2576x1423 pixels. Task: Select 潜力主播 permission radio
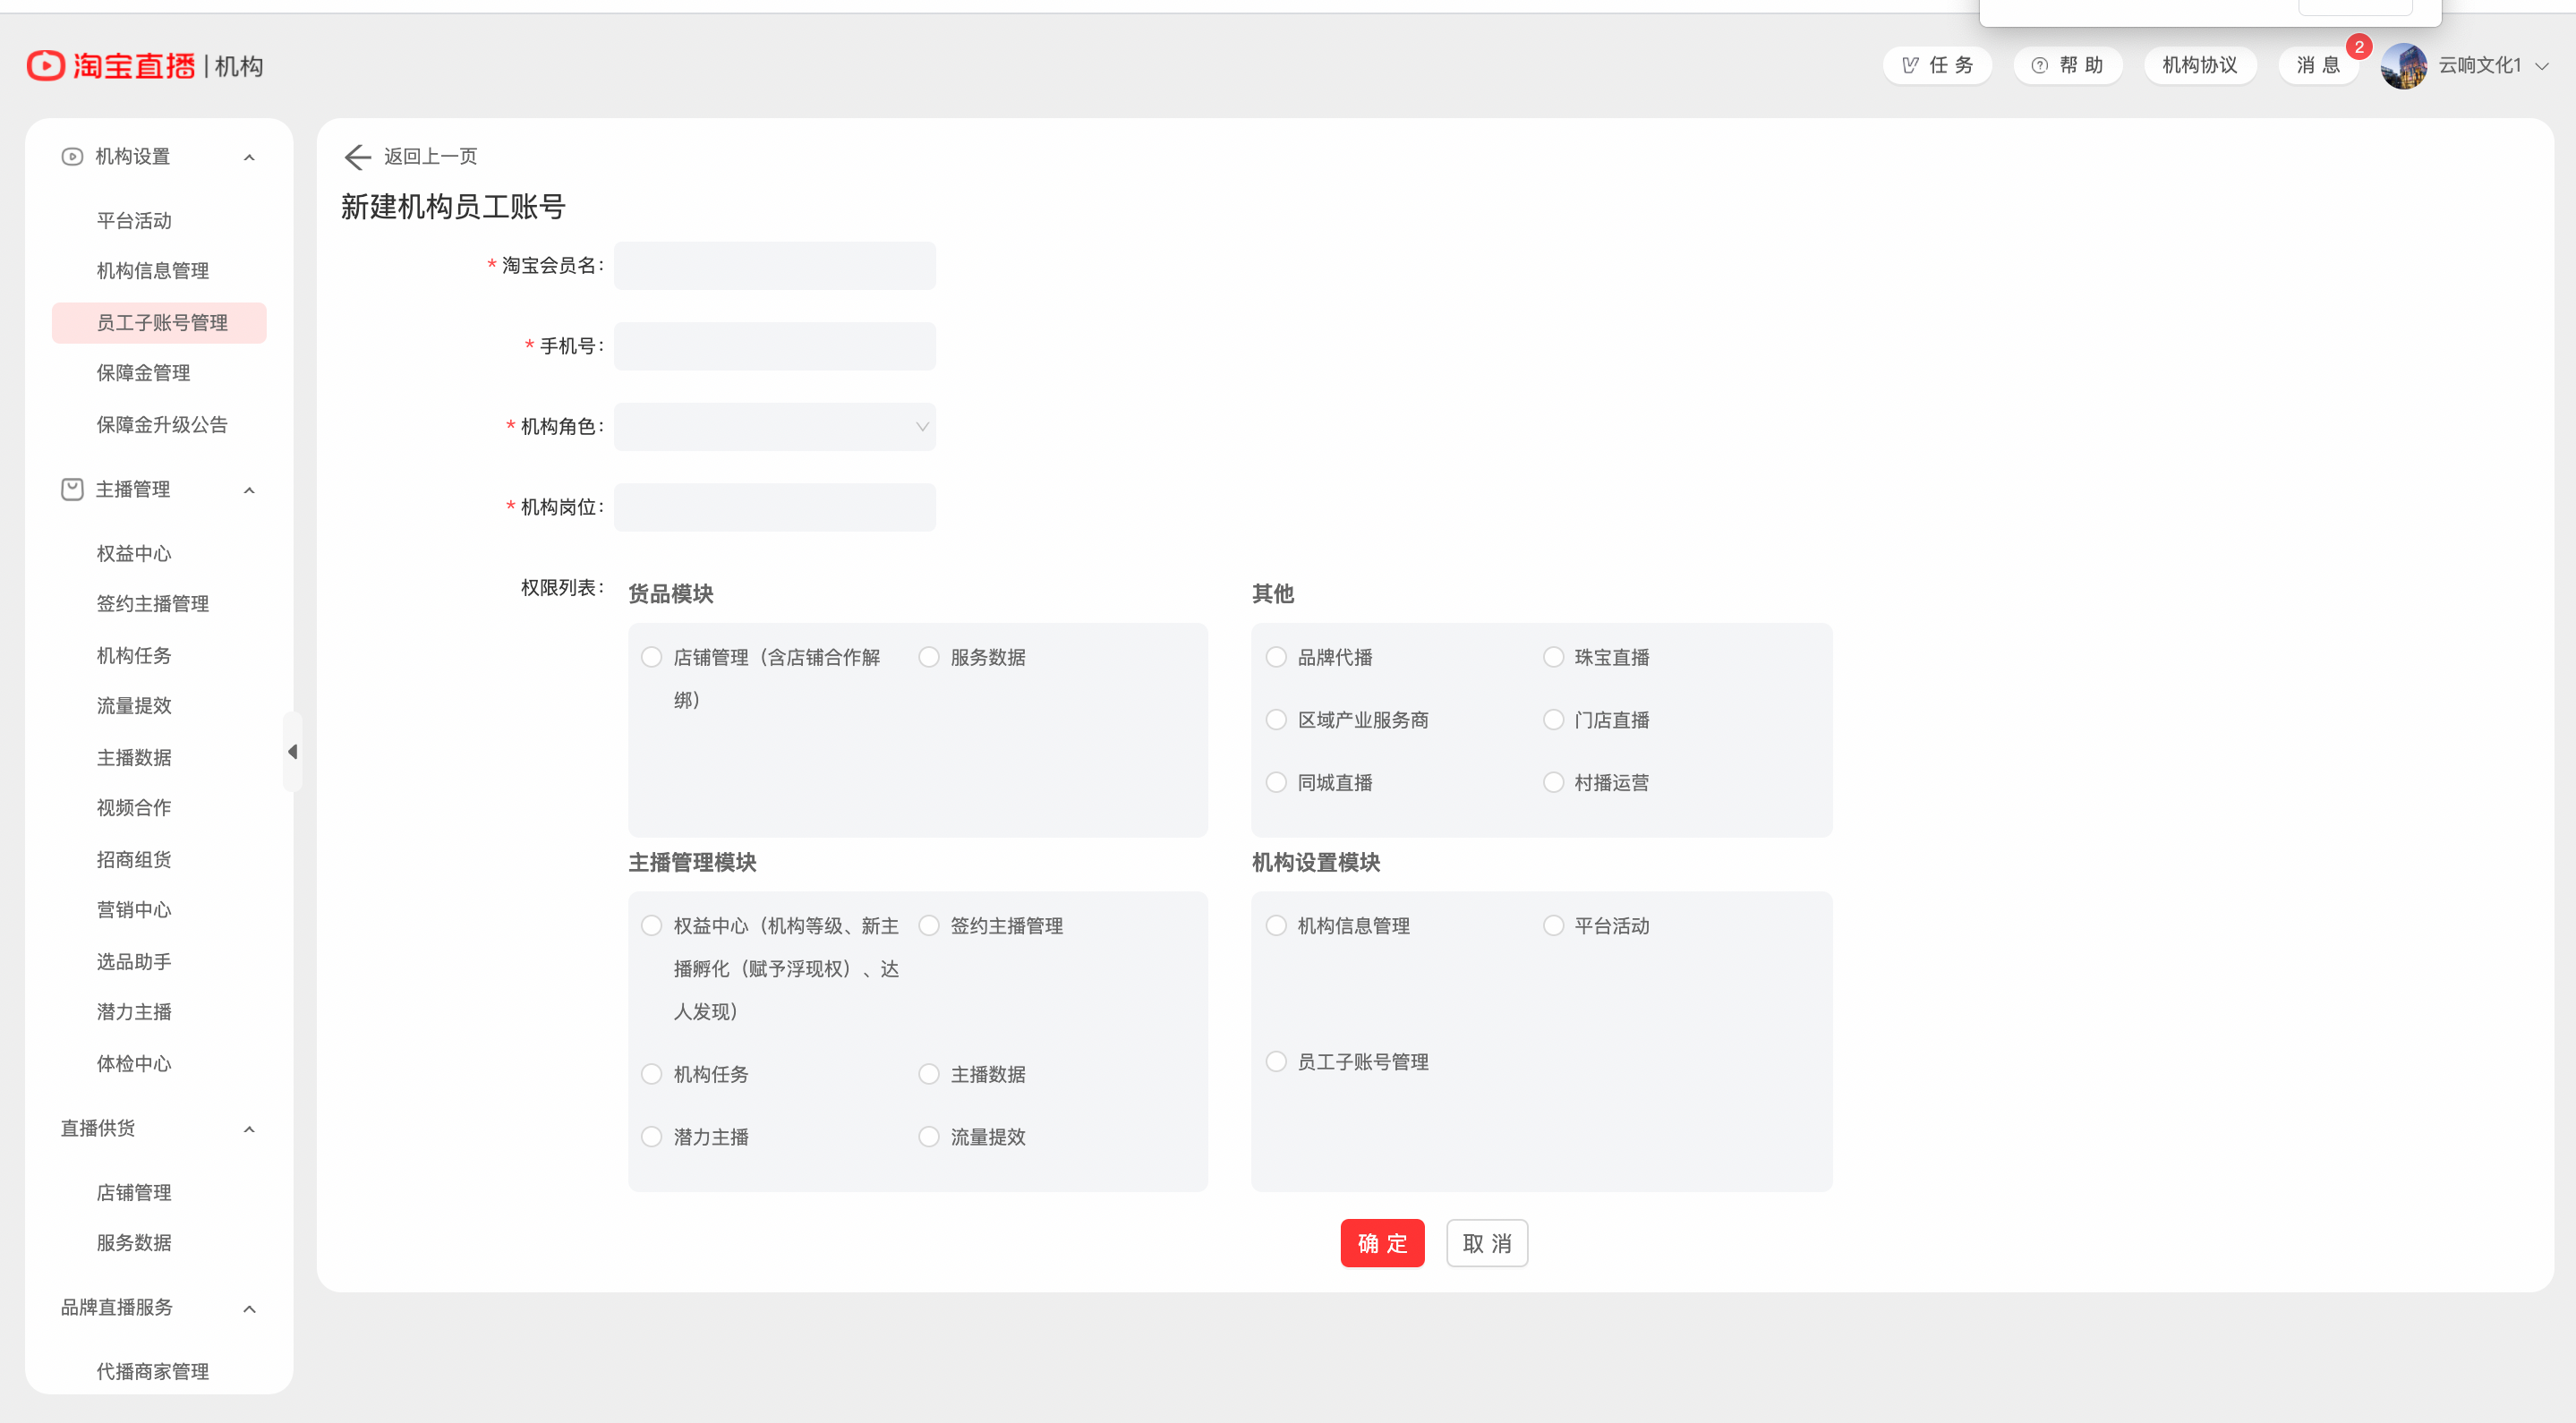tap(652, 1137)
